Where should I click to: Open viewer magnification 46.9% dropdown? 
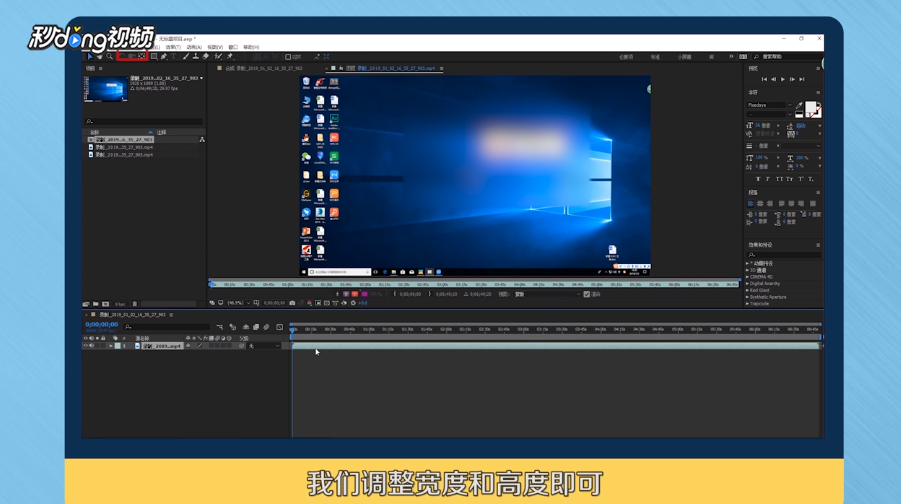(239, 303)
